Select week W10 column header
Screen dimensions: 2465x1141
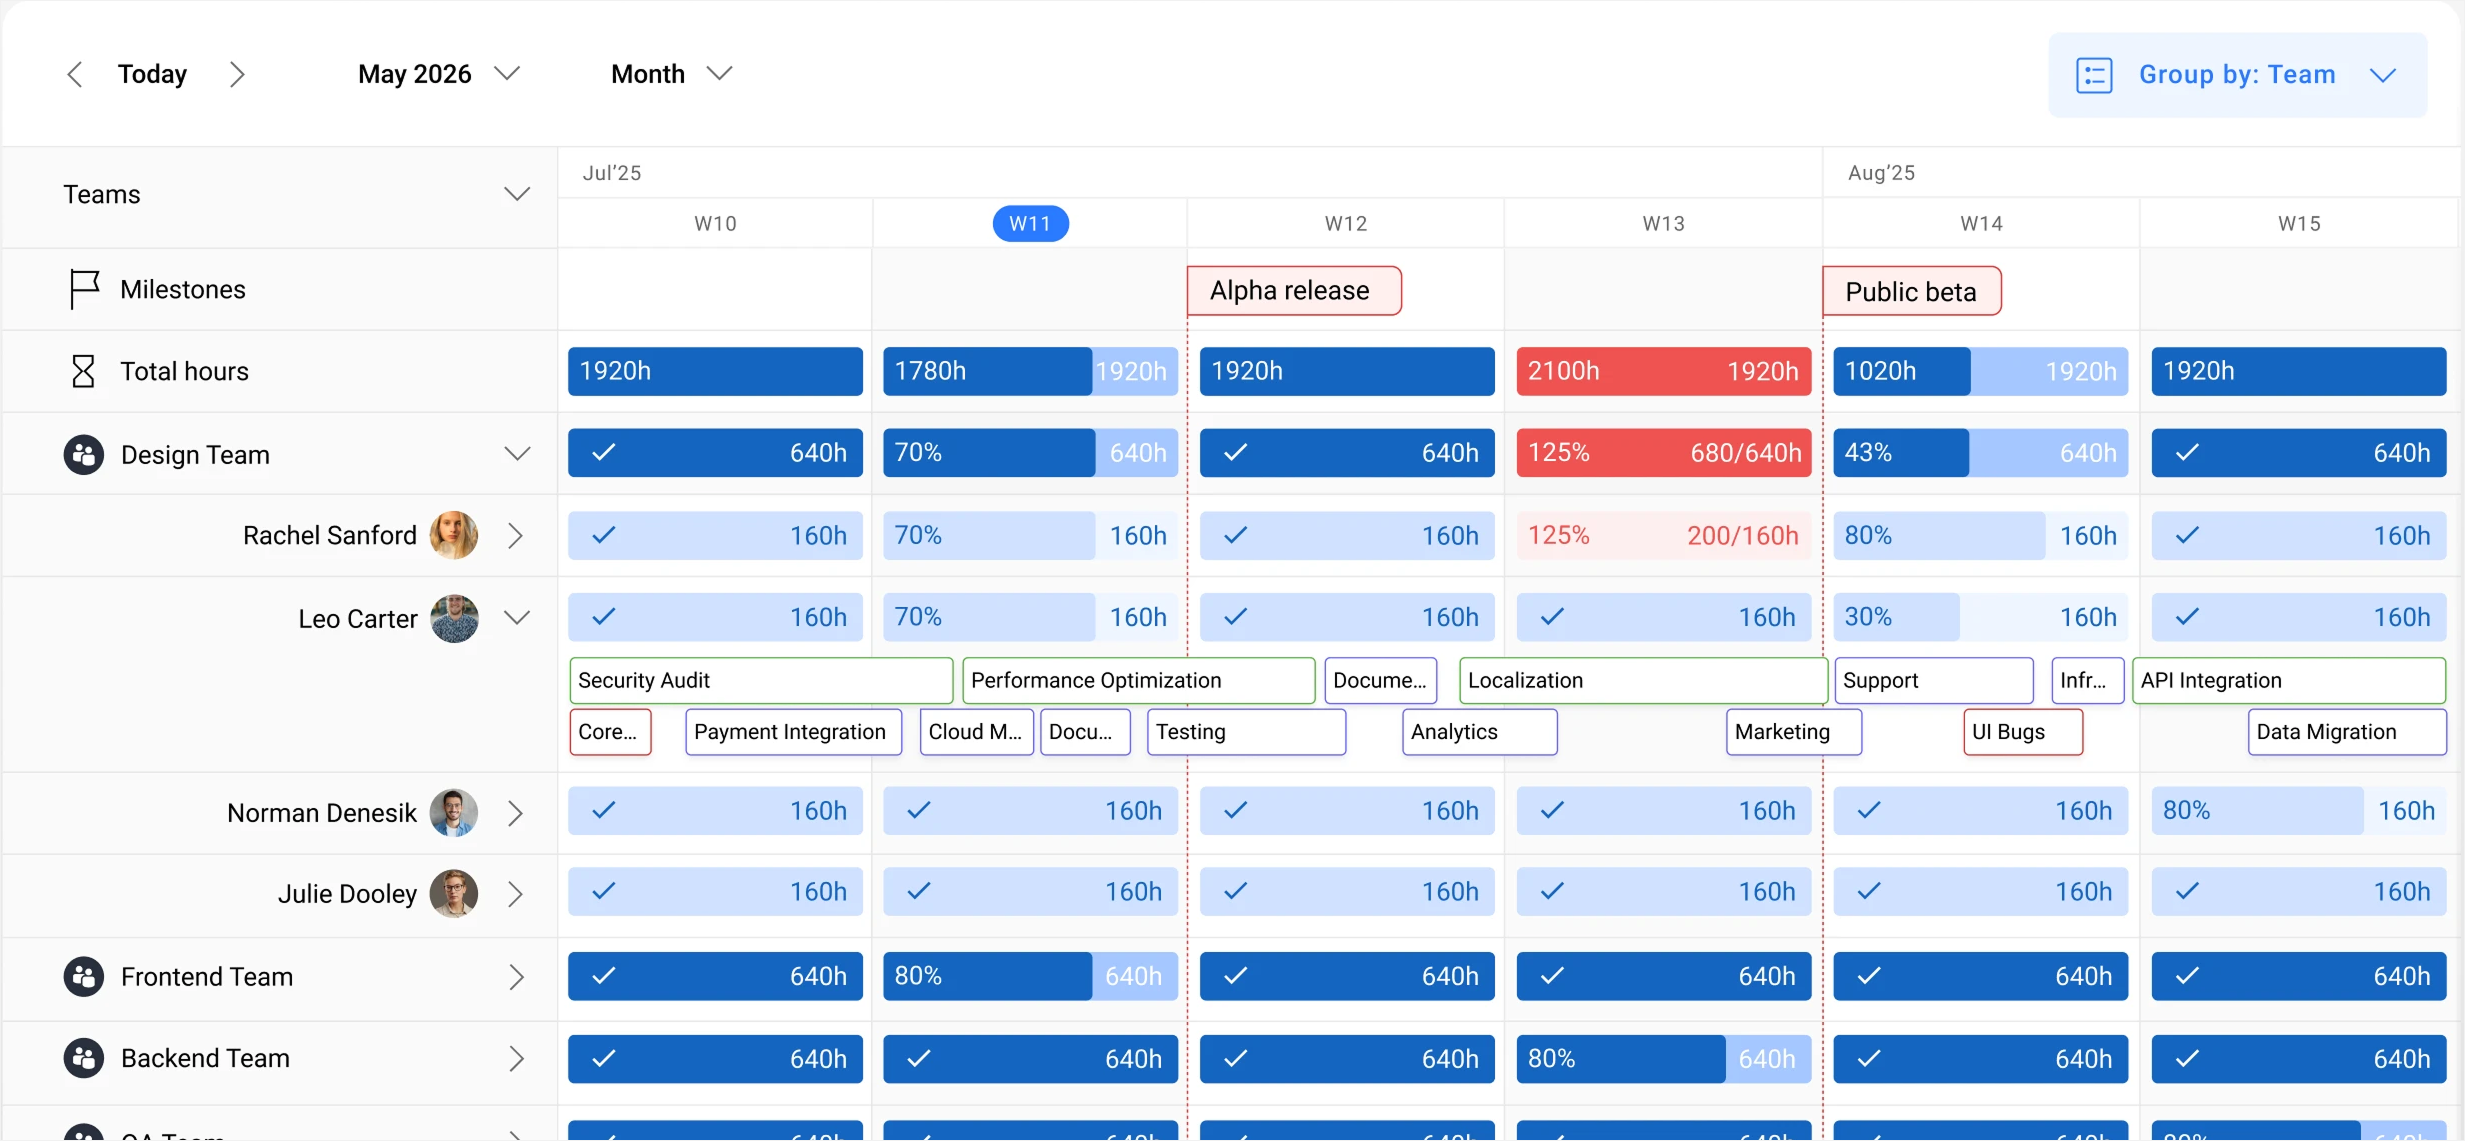[715, 223]
